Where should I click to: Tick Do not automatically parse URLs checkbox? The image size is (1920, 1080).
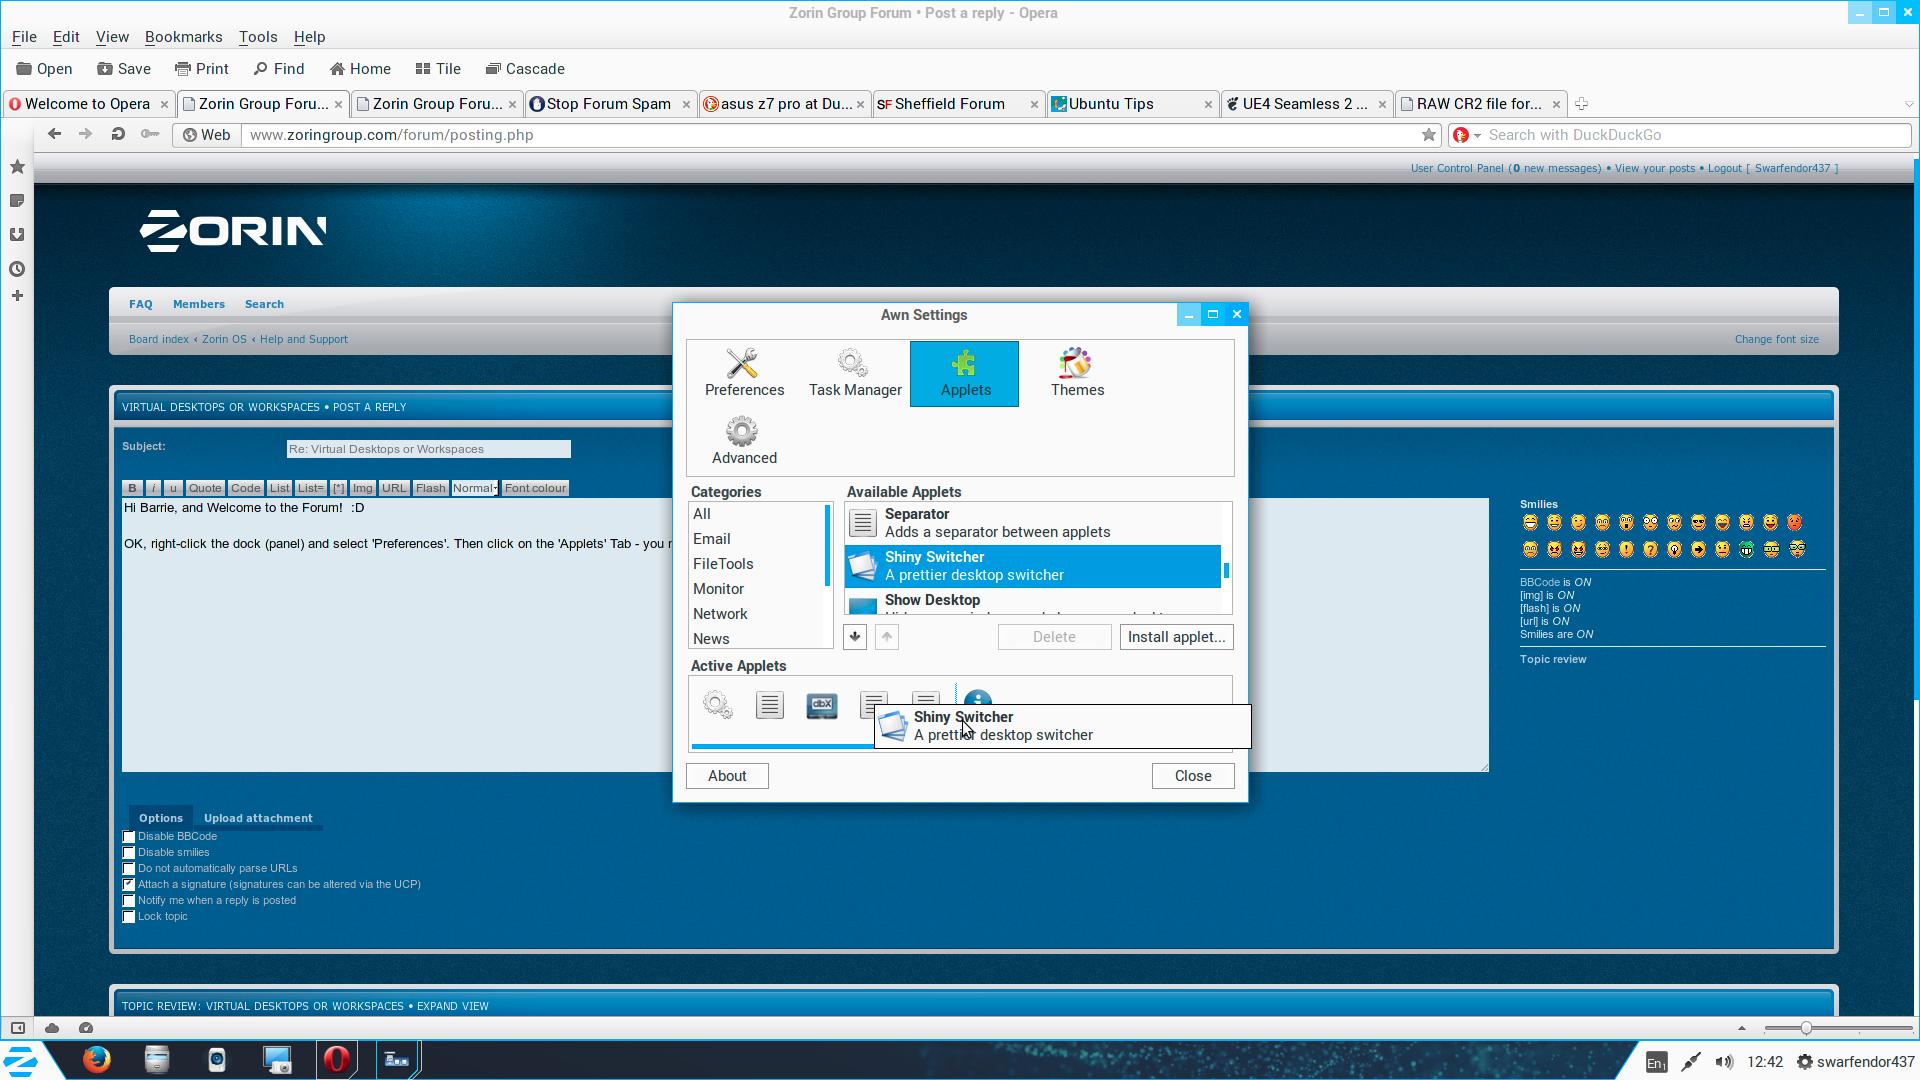(129, 869)
